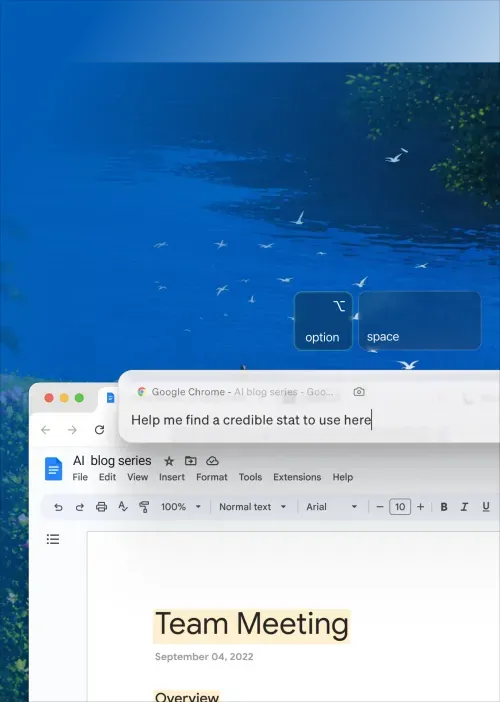
Task: Select the Docs browser tab icon
Action: [x=111, y=398]
